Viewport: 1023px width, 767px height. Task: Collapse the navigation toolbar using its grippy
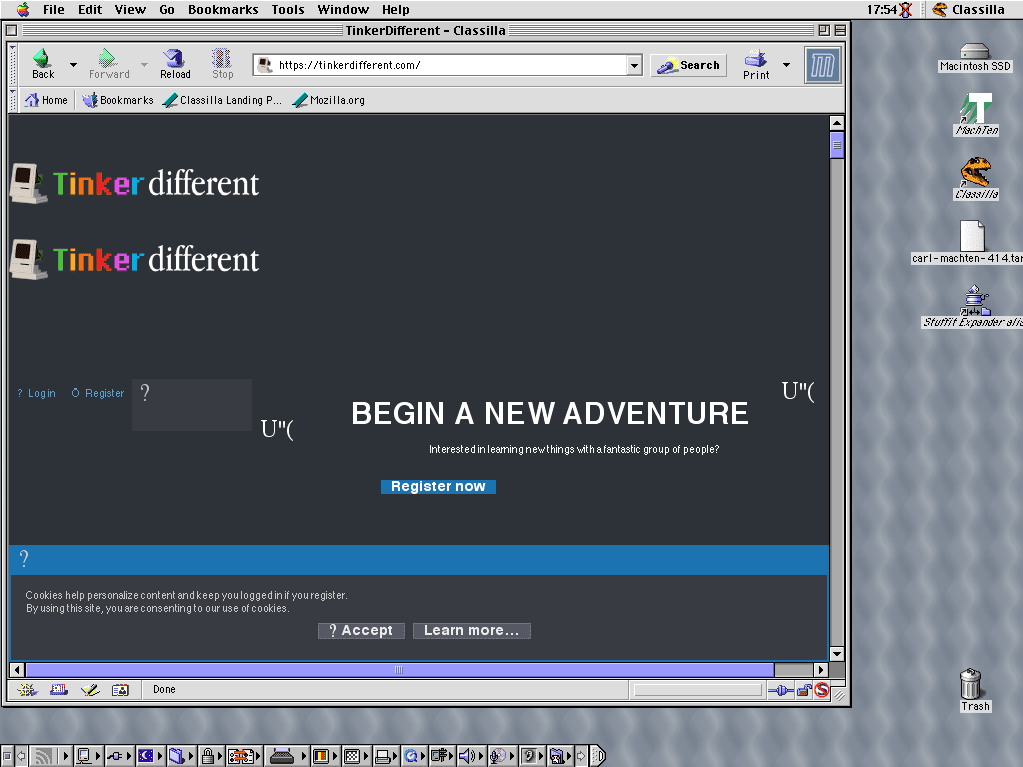click(x=12, y=65)
